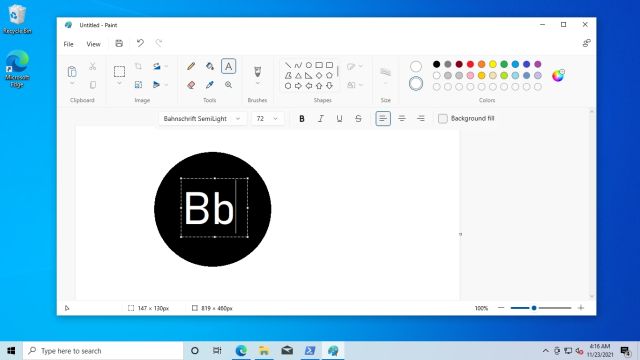Select the Color picker eyedropper tool
640x360 pixels.
point(210,85)
